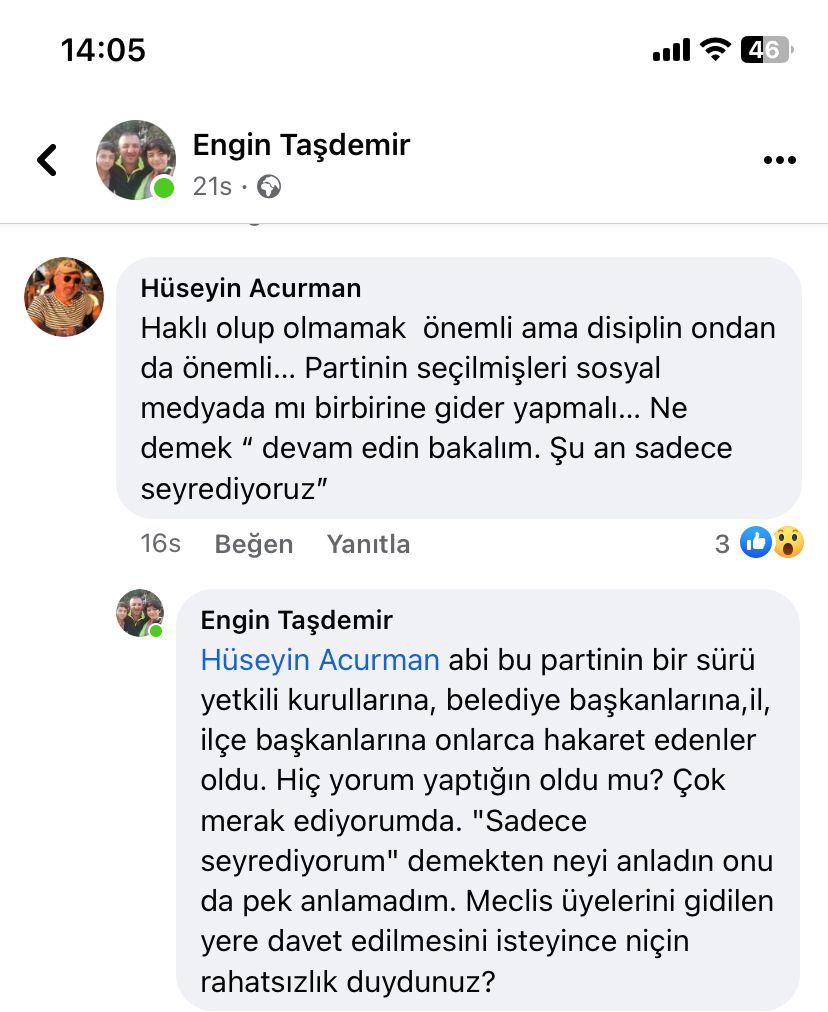Tap the battery indicator in the status bar

(x=767, y=49)
